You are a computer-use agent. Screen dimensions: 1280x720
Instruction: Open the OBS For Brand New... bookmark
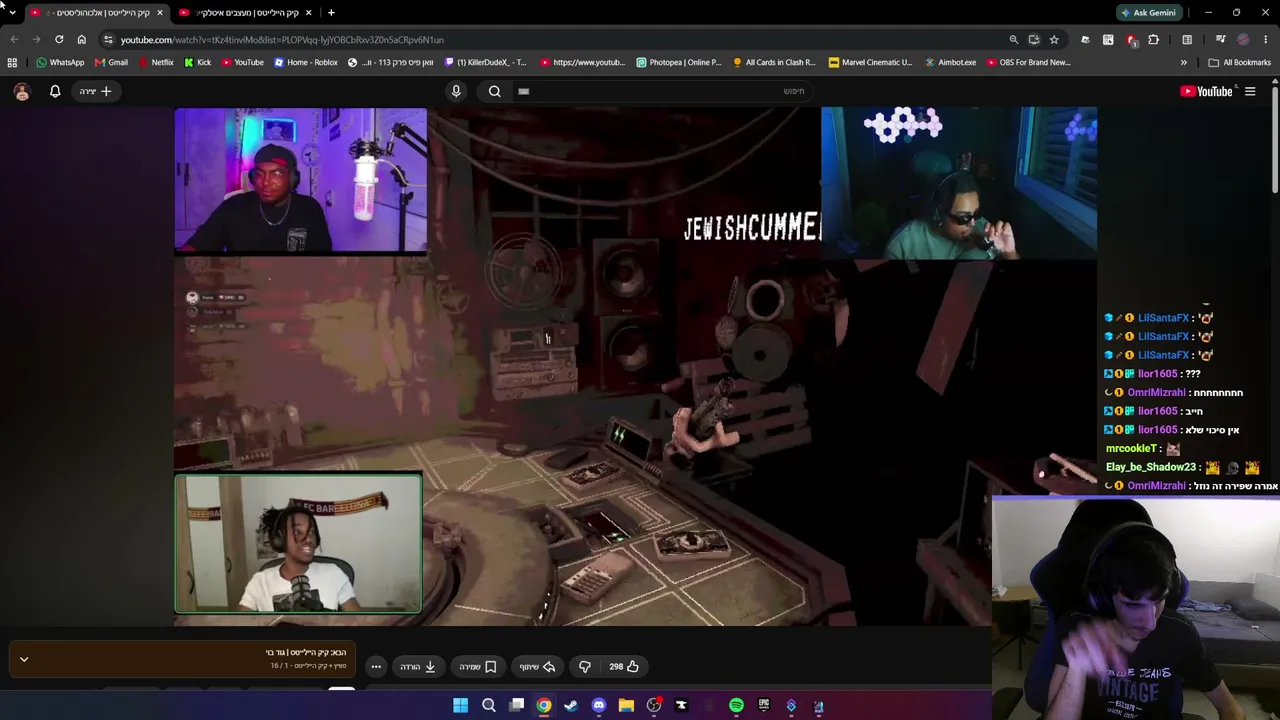click(1028, 62)
